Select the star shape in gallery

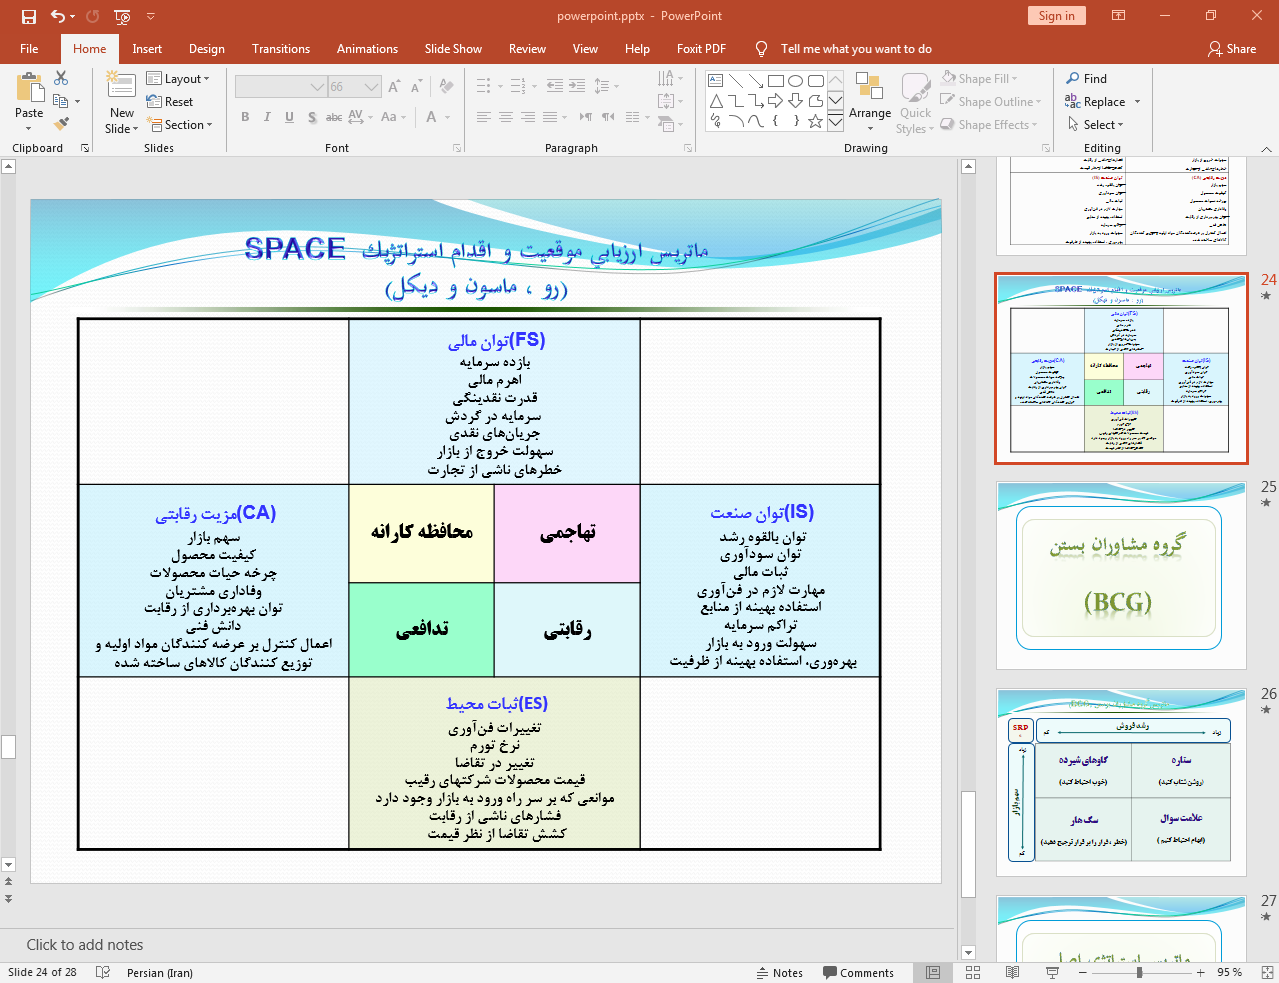click(x=815, y=121)
